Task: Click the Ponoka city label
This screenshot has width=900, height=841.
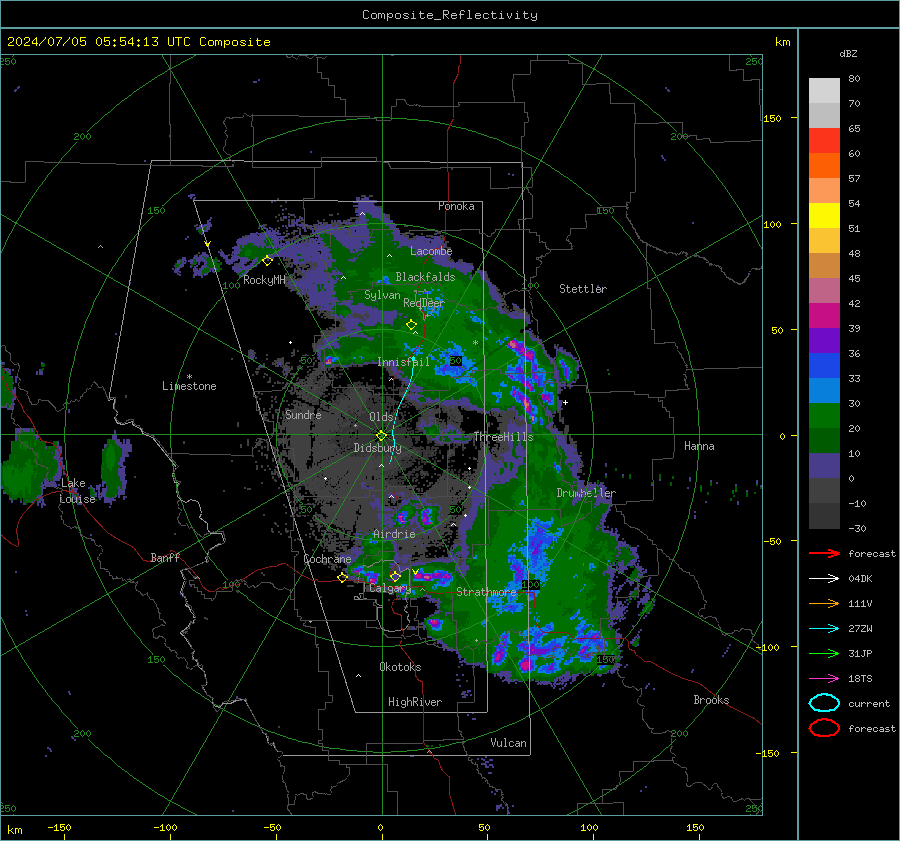Action: [456, 206]
